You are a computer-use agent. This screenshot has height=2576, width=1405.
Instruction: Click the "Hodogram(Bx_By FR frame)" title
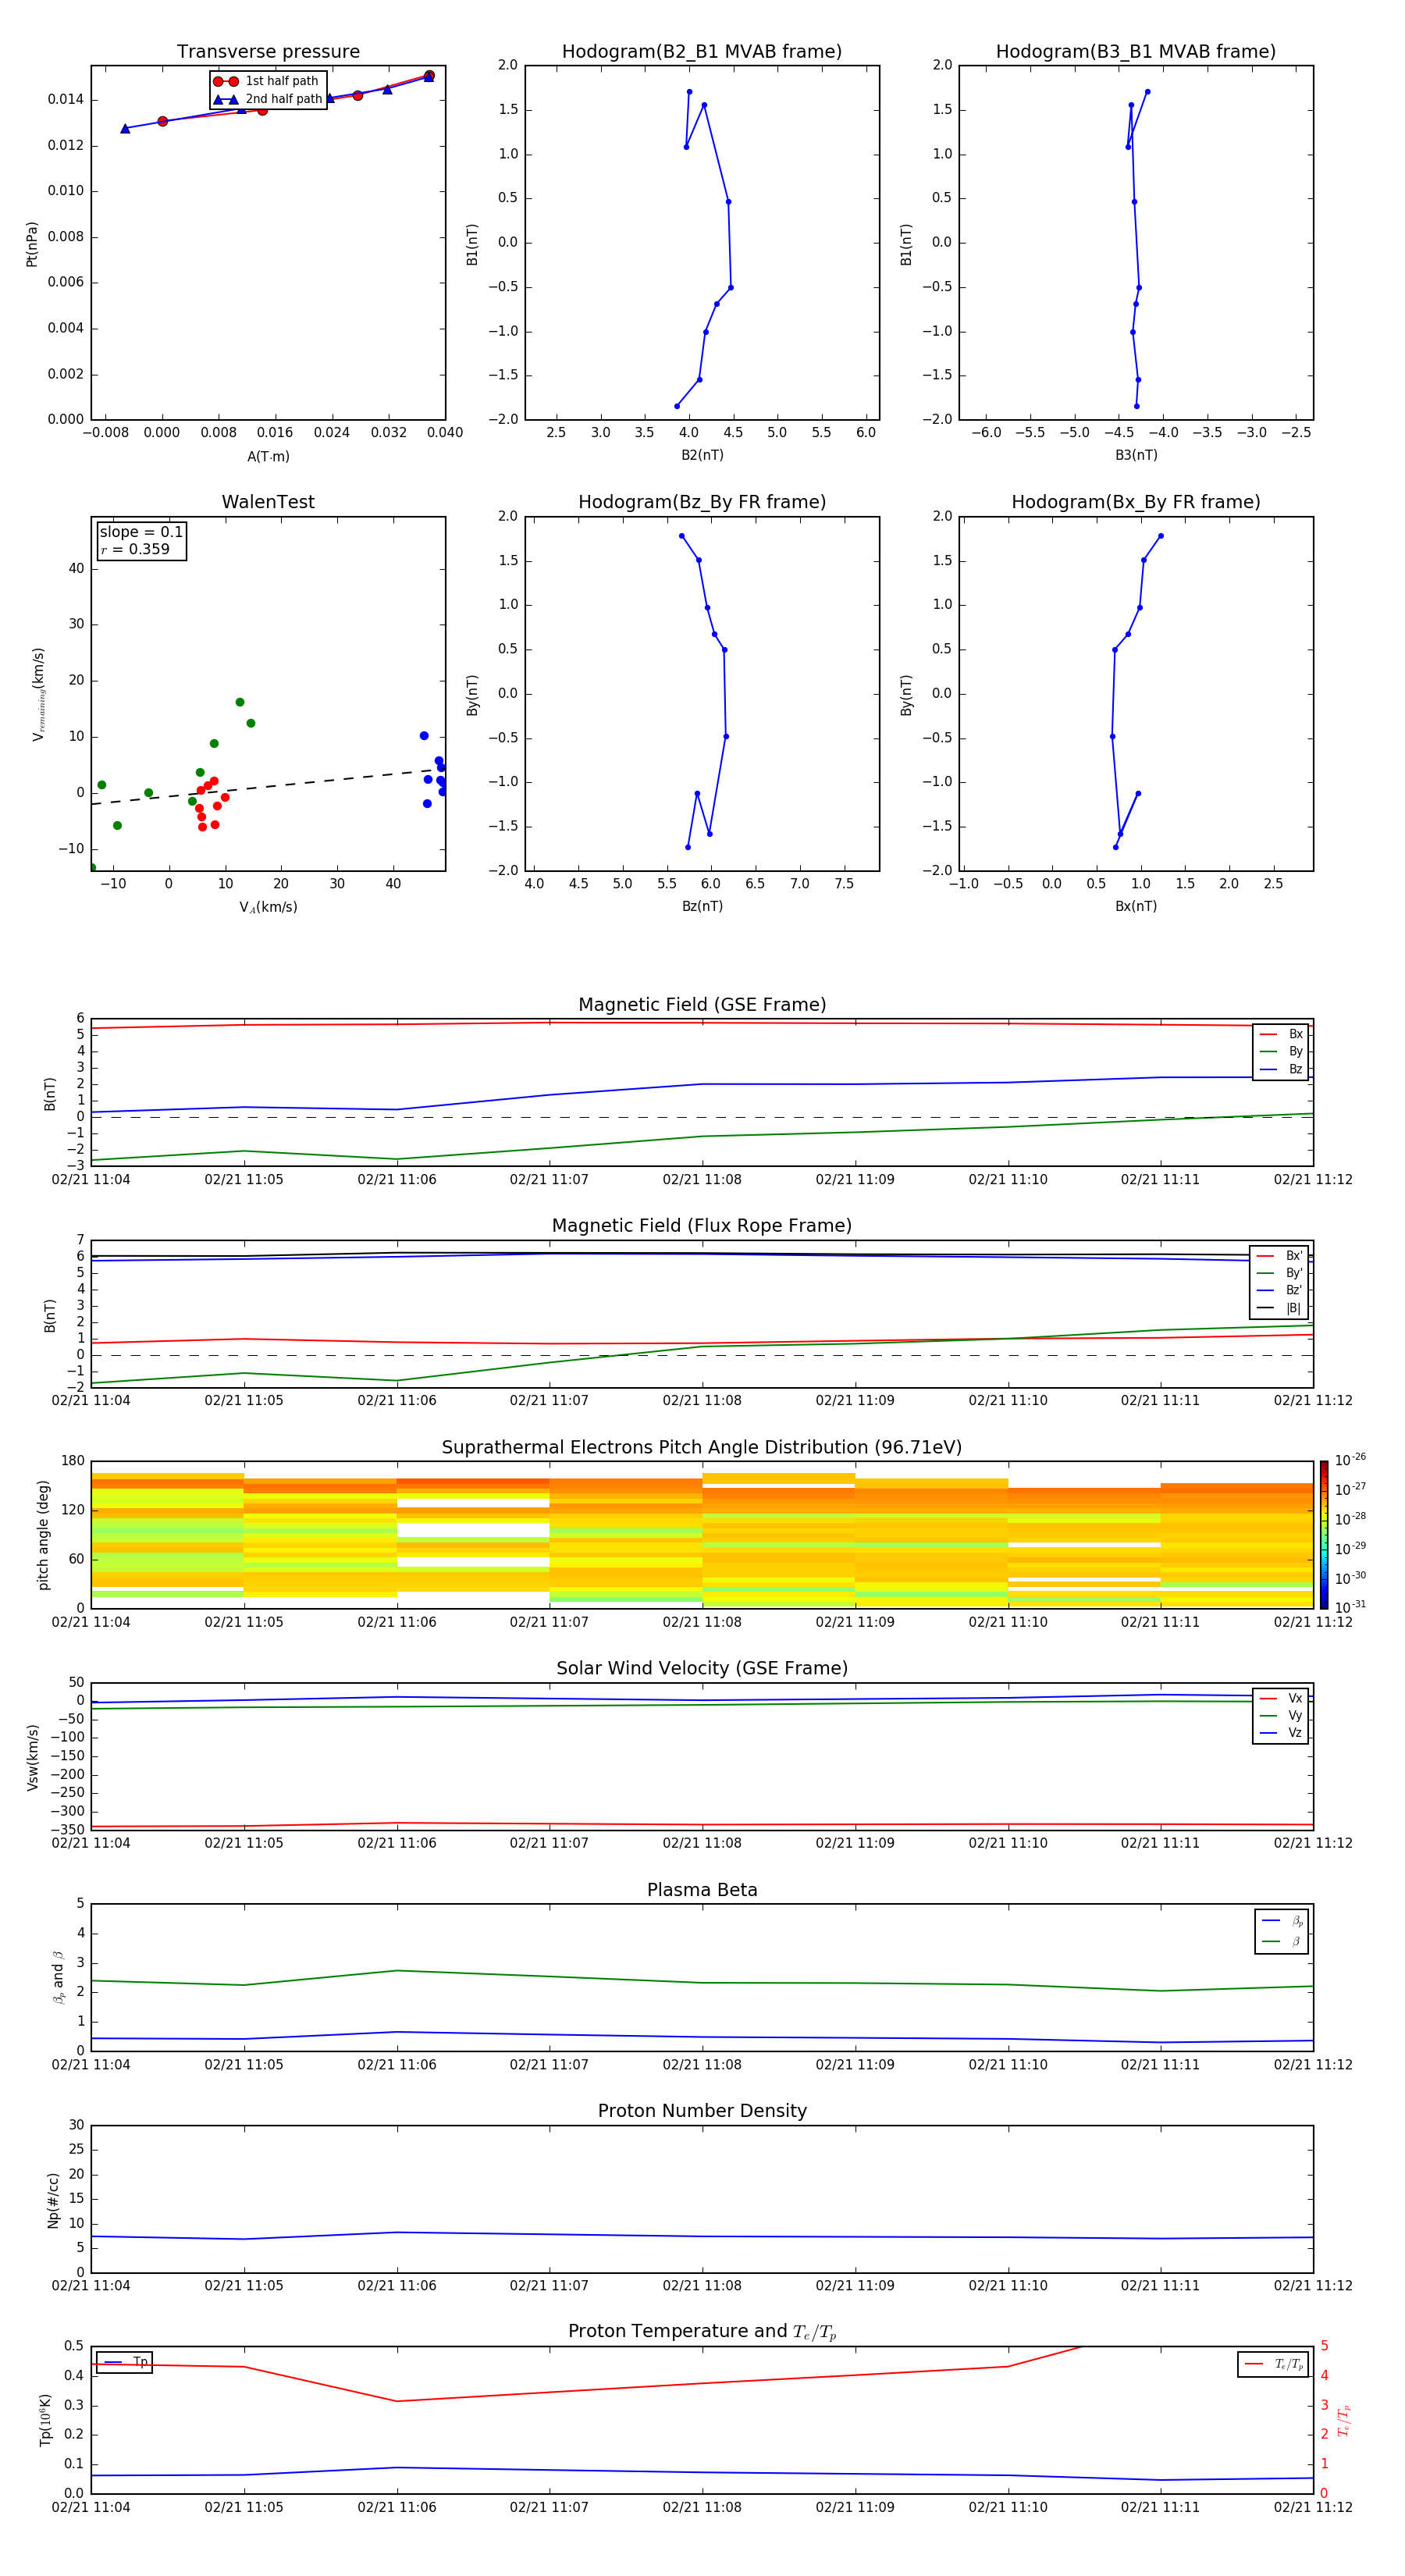1136,502
